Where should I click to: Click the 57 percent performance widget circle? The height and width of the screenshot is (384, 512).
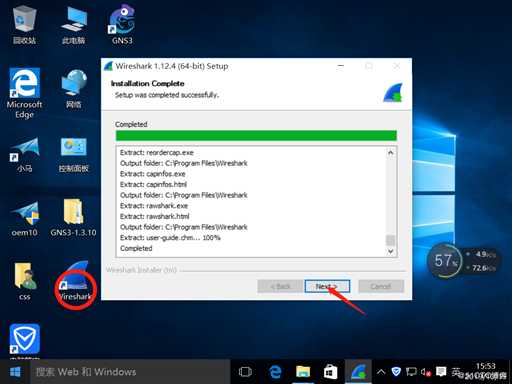pyautogui.click(x=445, y=261)
